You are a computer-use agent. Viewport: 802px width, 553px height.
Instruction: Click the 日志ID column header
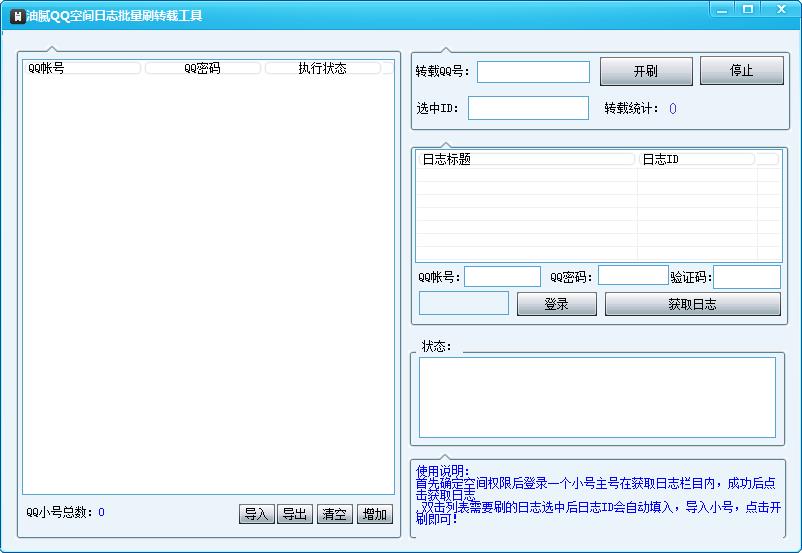pos(696,159)
